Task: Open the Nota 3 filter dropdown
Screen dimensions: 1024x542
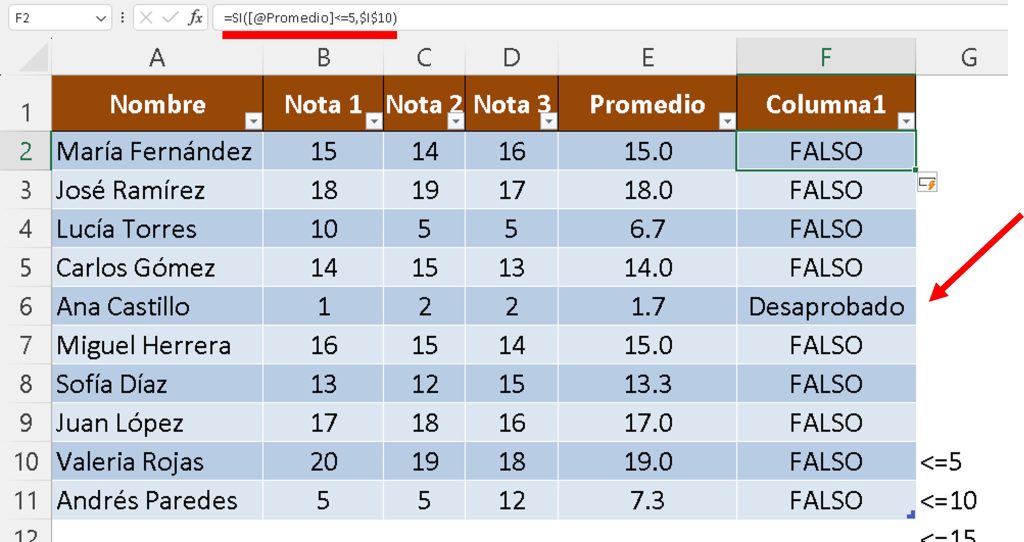Action: pos(548,121)
